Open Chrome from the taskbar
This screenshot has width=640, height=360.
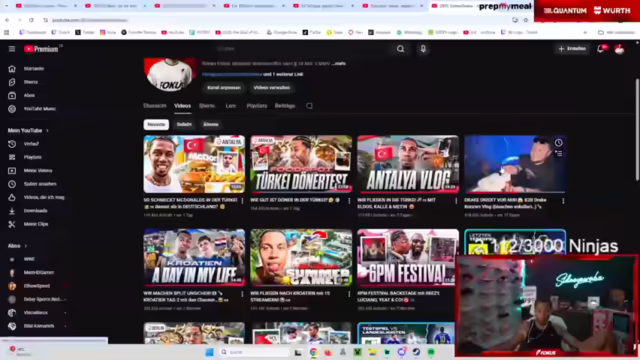pyautogui.click(x=313, y=352)
